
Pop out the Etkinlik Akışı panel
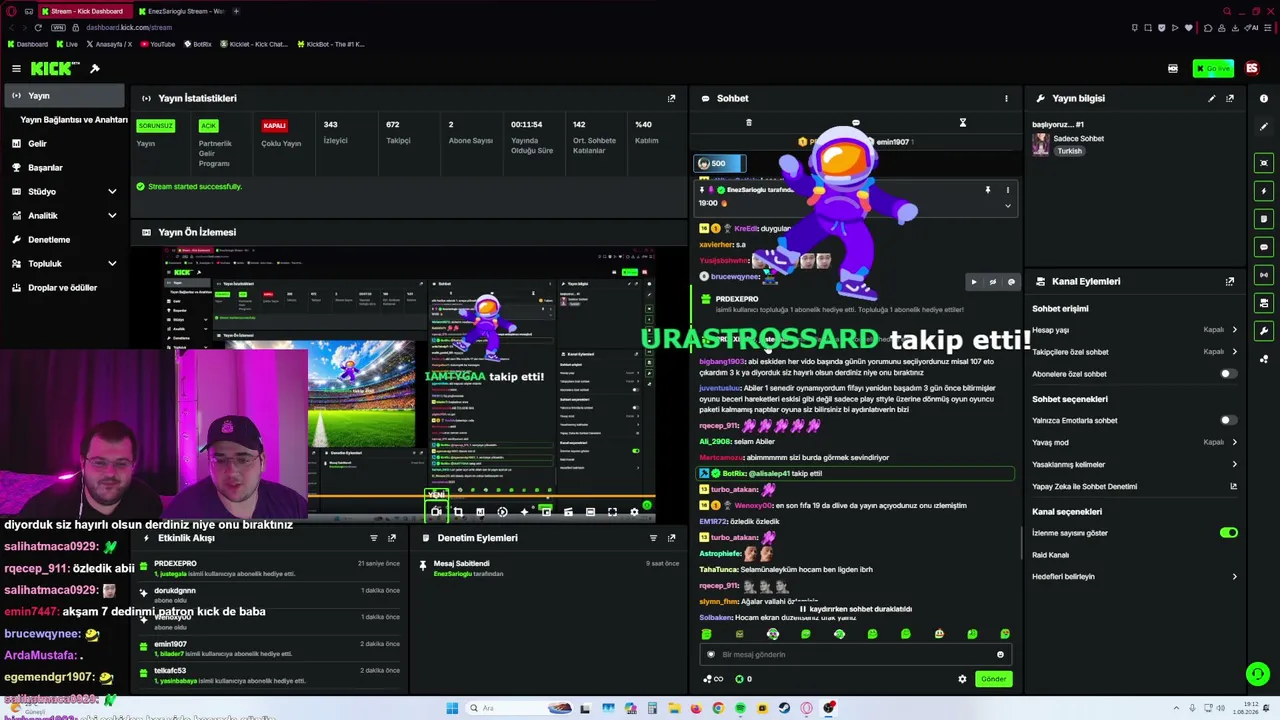pos(392,538)
